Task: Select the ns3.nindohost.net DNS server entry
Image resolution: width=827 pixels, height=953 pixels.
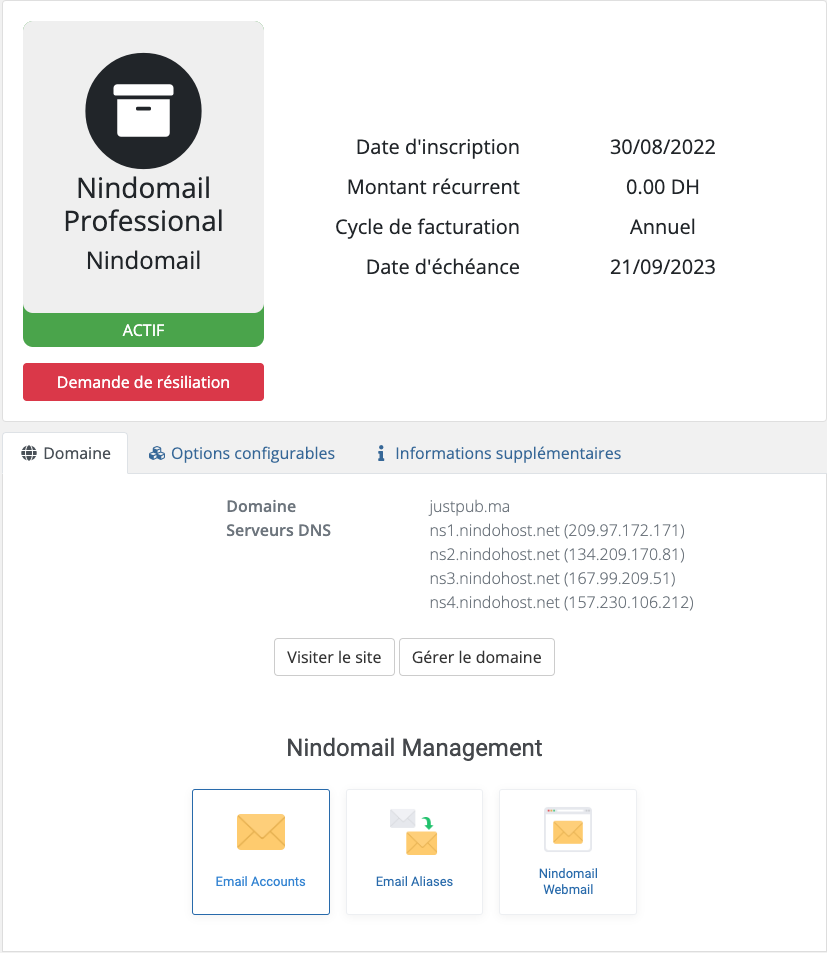Action: click(553, 578)
